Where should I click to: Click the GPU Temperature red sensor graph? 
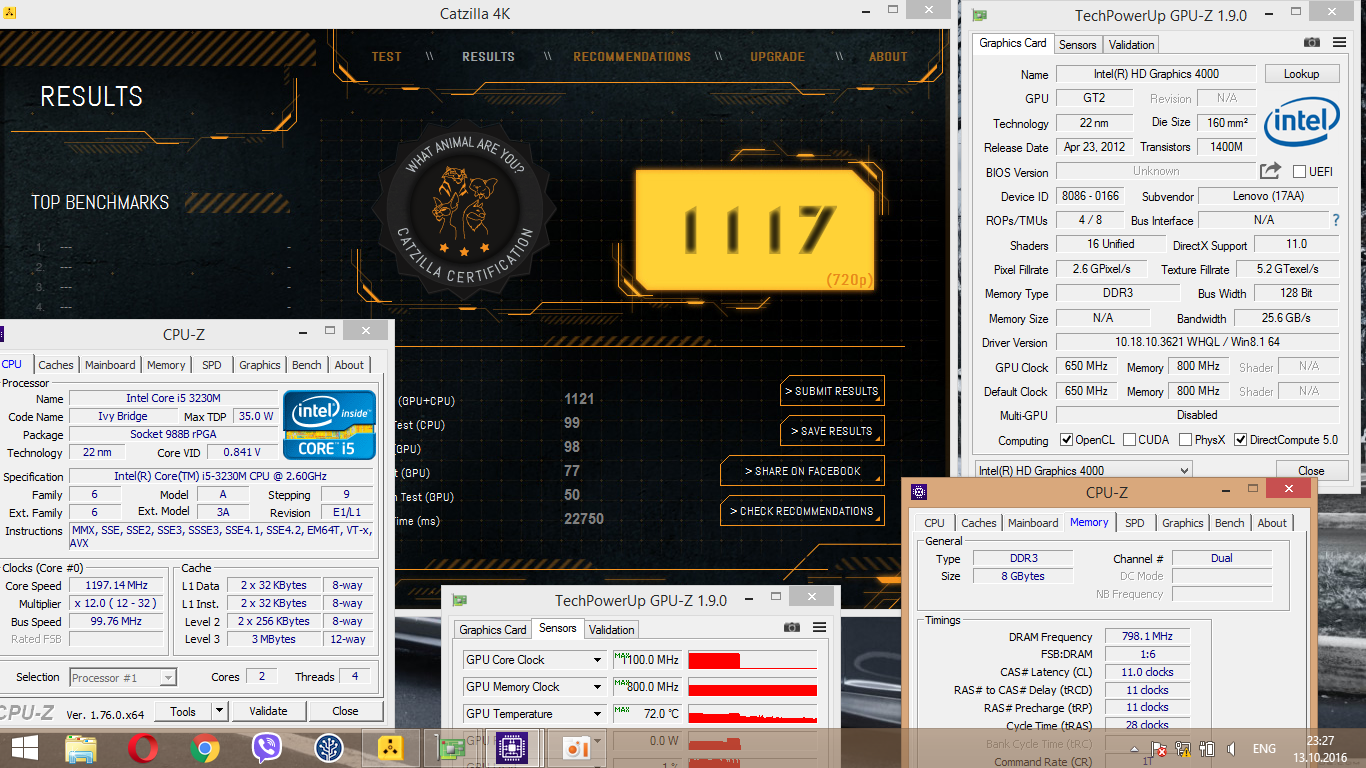click(x=753, y=714)
